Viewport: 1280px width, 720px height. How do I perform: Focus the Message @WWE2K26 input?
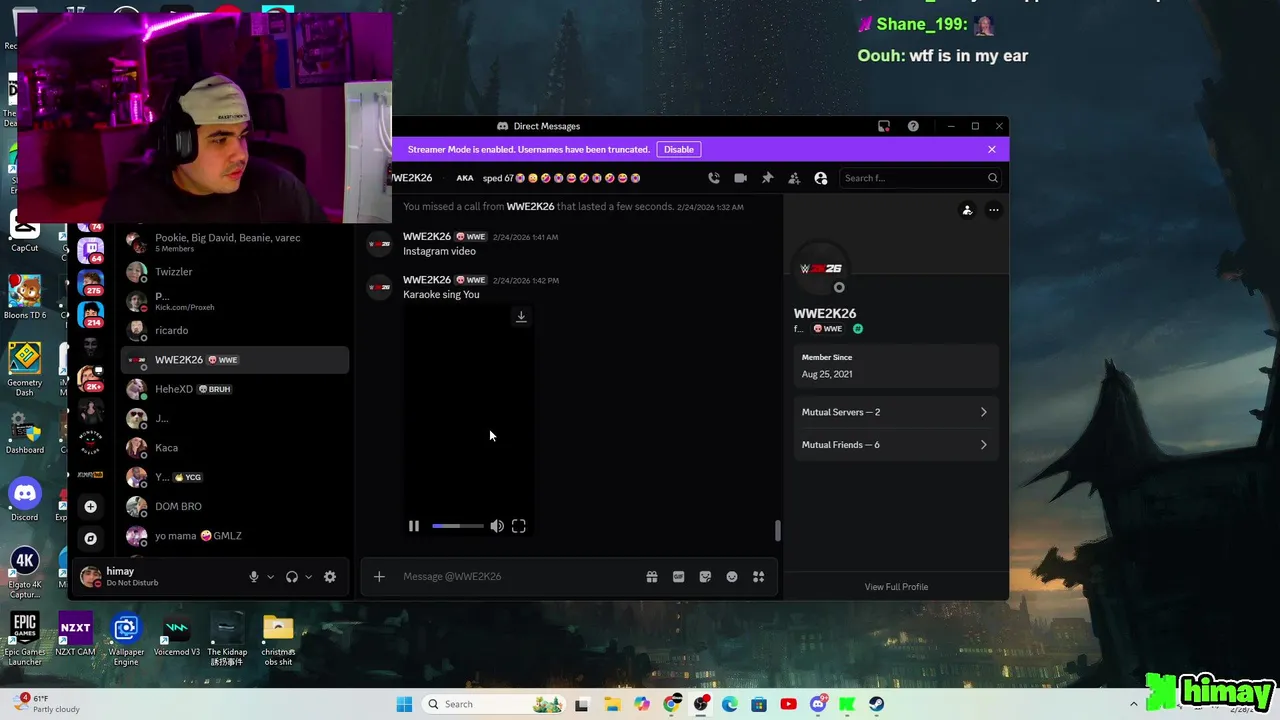click(520, 576)
